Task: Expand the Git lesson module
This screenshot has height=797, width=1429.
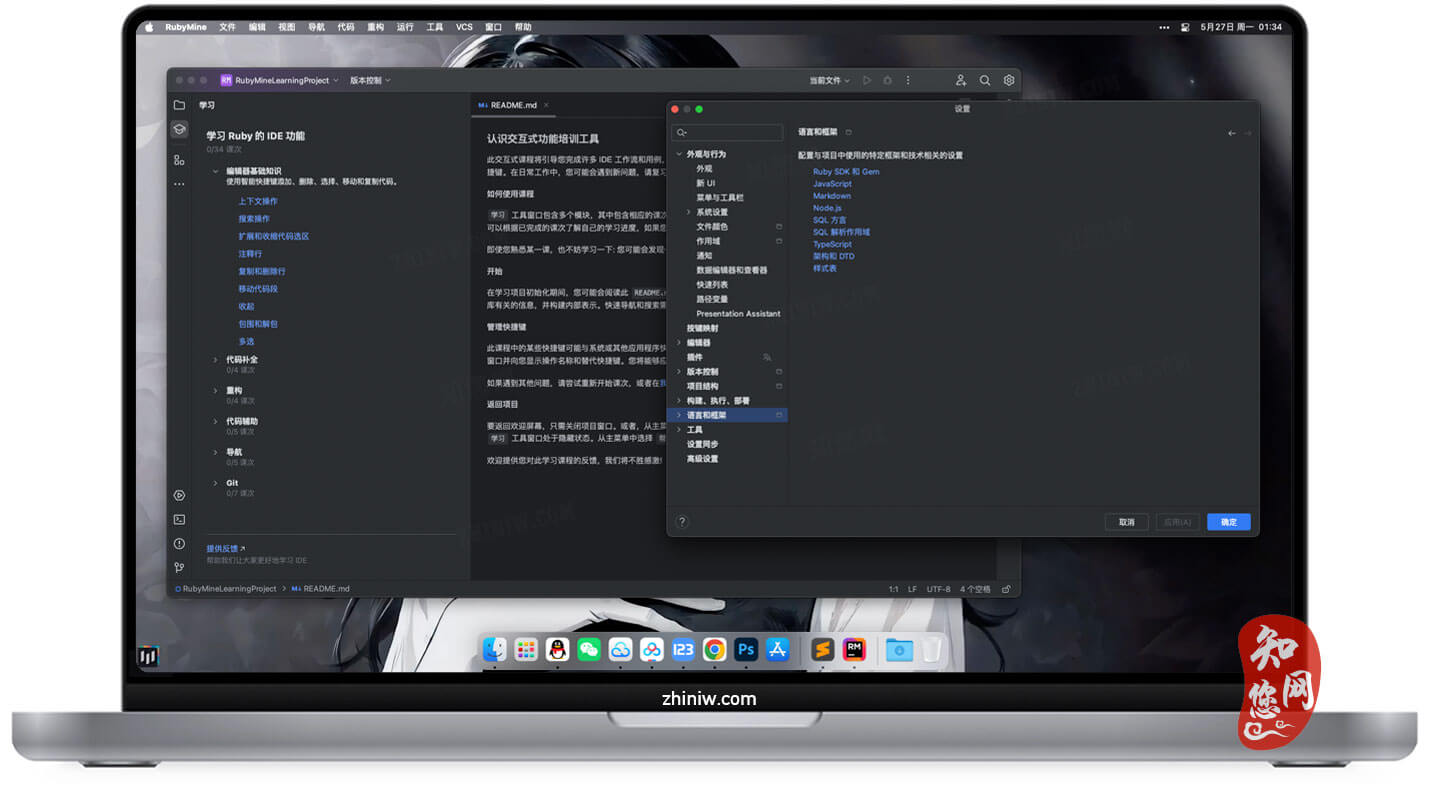Action: (x=215, y=483)
